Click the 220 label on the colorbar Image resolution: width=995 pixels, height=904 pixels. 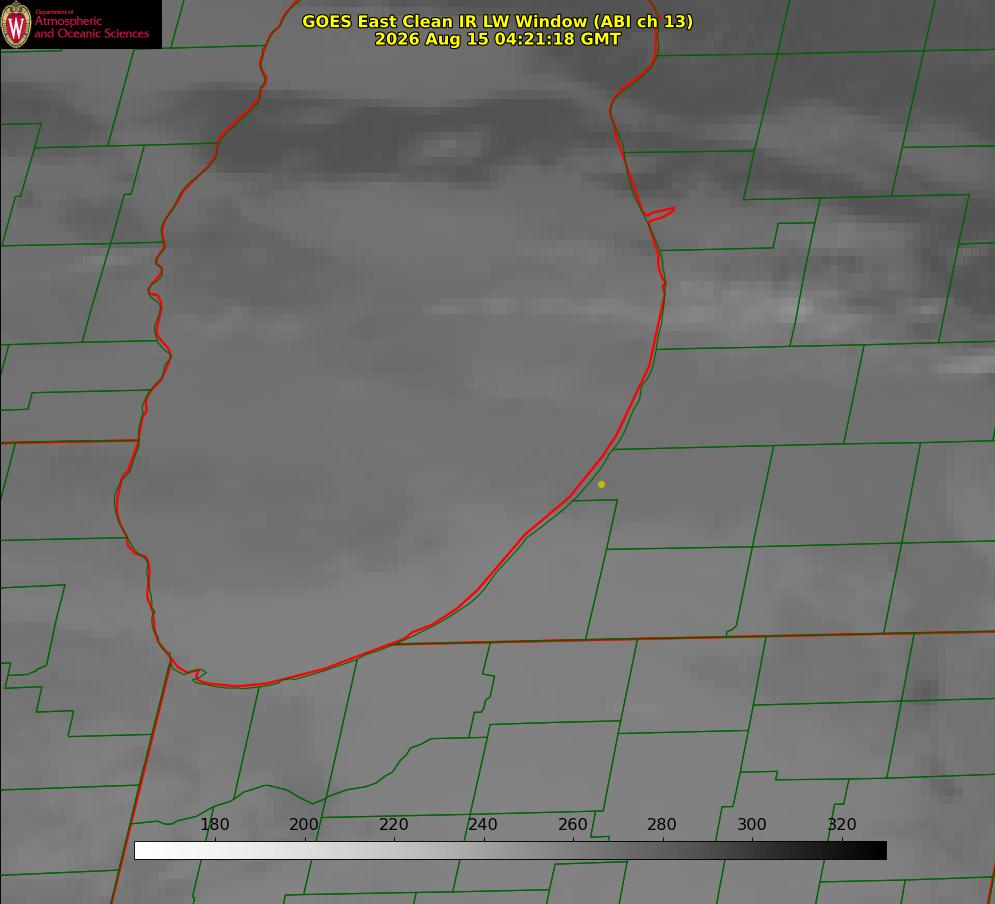click(393, 824)
